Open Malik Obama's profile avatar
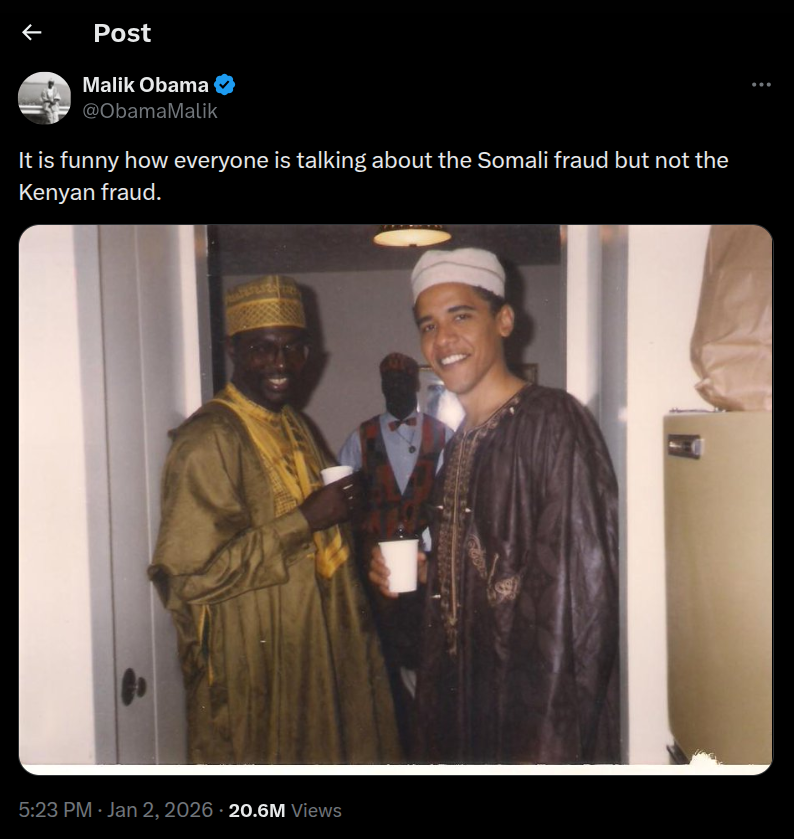 [x=44, y=98]
